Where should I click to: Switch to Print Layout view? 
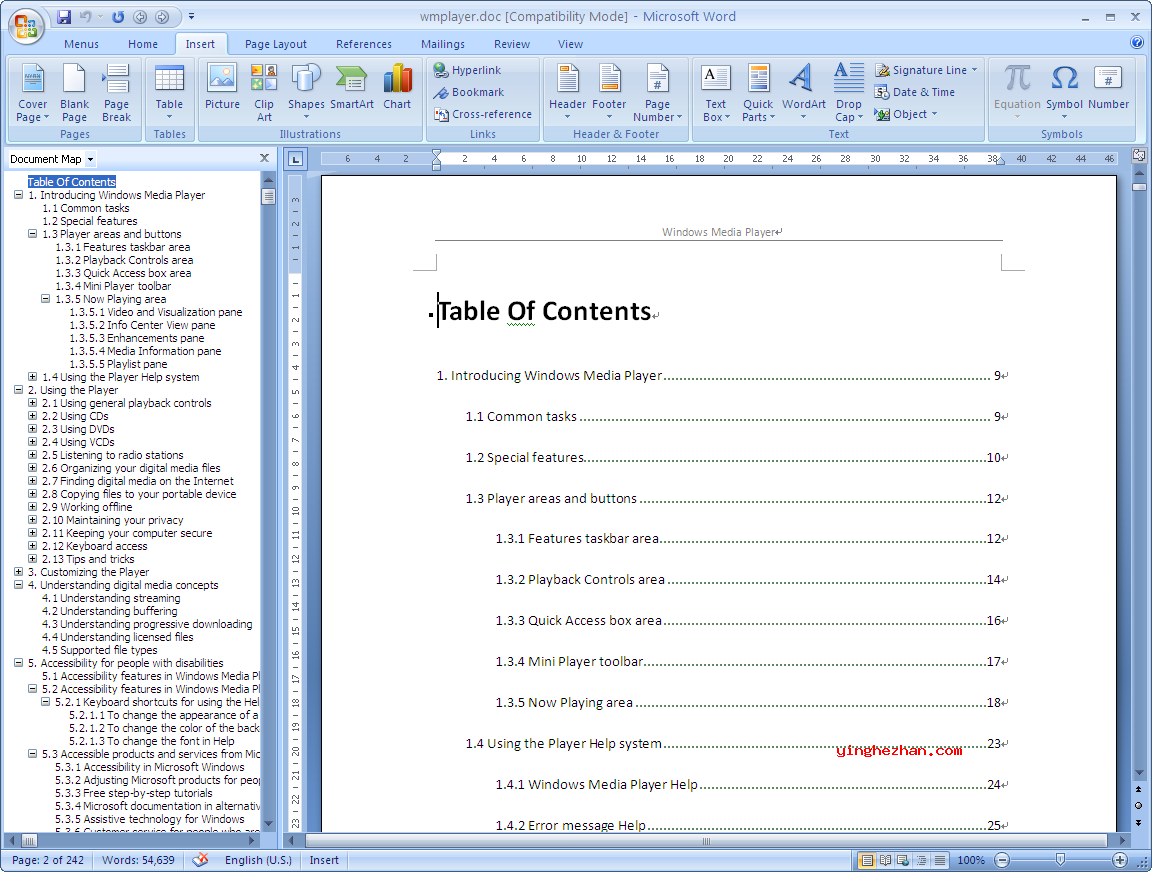pos(867,860)
